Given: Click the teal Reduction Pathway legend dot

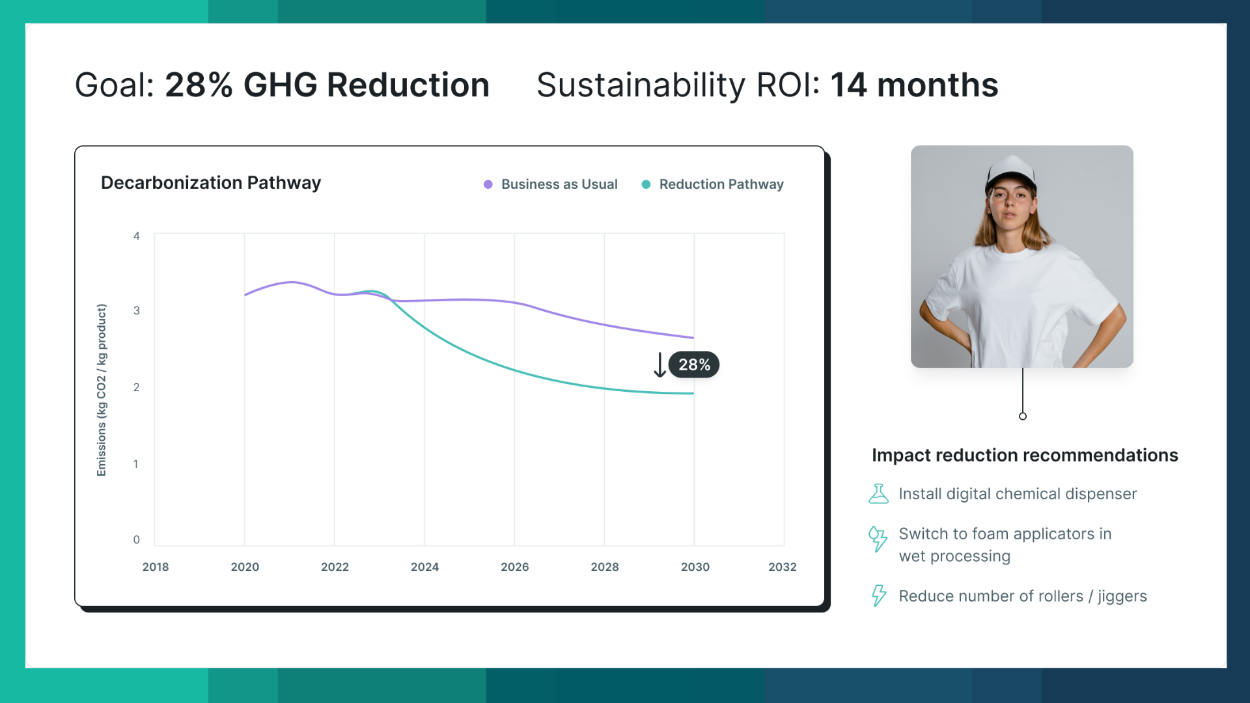Looking at the screenshot, I should (x=646, y=184).
